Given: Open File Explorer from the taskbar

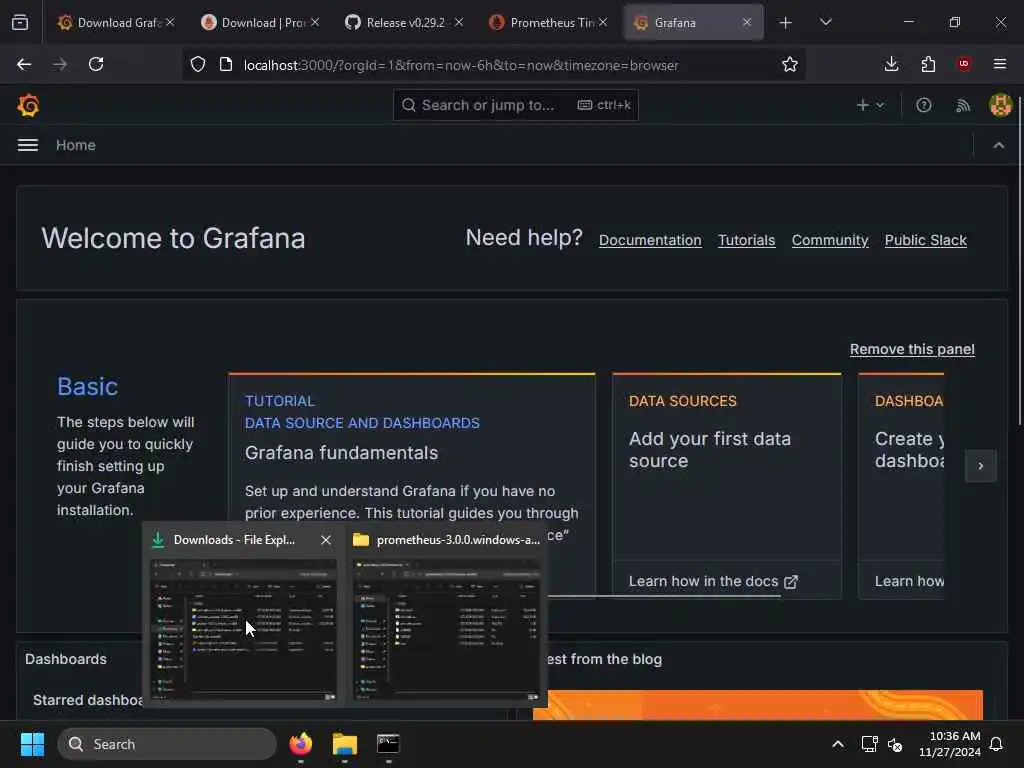Looking at the screenshot, I should point(344,744).
